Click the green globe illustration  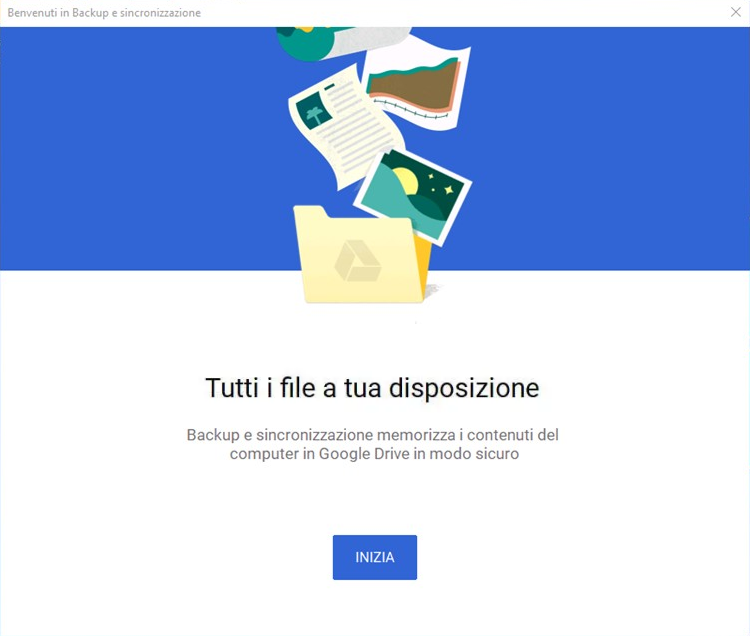click(x=302, y=44)
